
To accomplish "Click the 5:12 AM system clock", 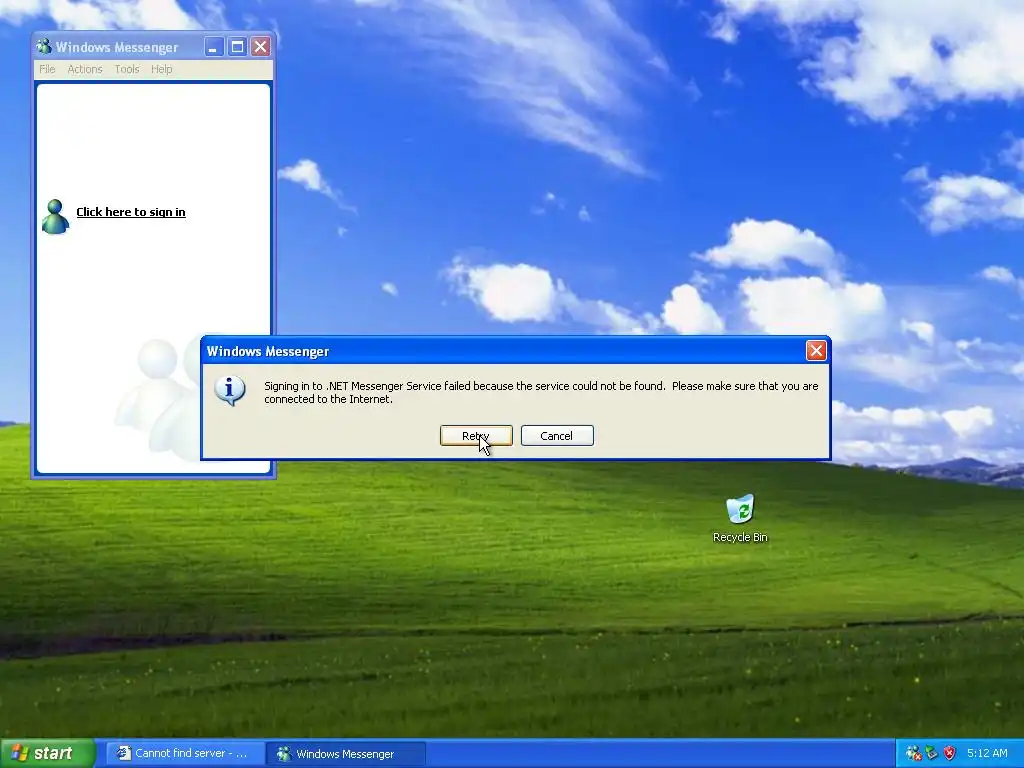I will point(987,754).
